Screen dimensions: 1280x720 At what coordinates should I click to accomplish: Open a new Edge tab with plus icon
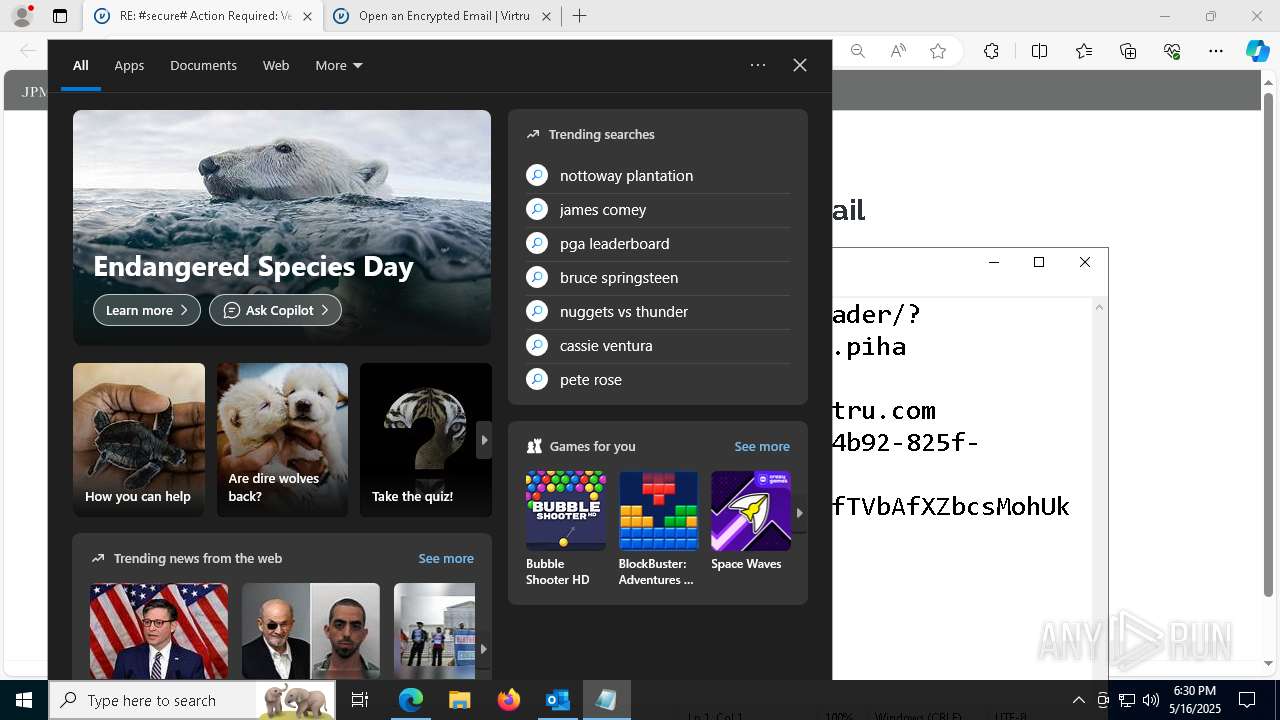580,16
